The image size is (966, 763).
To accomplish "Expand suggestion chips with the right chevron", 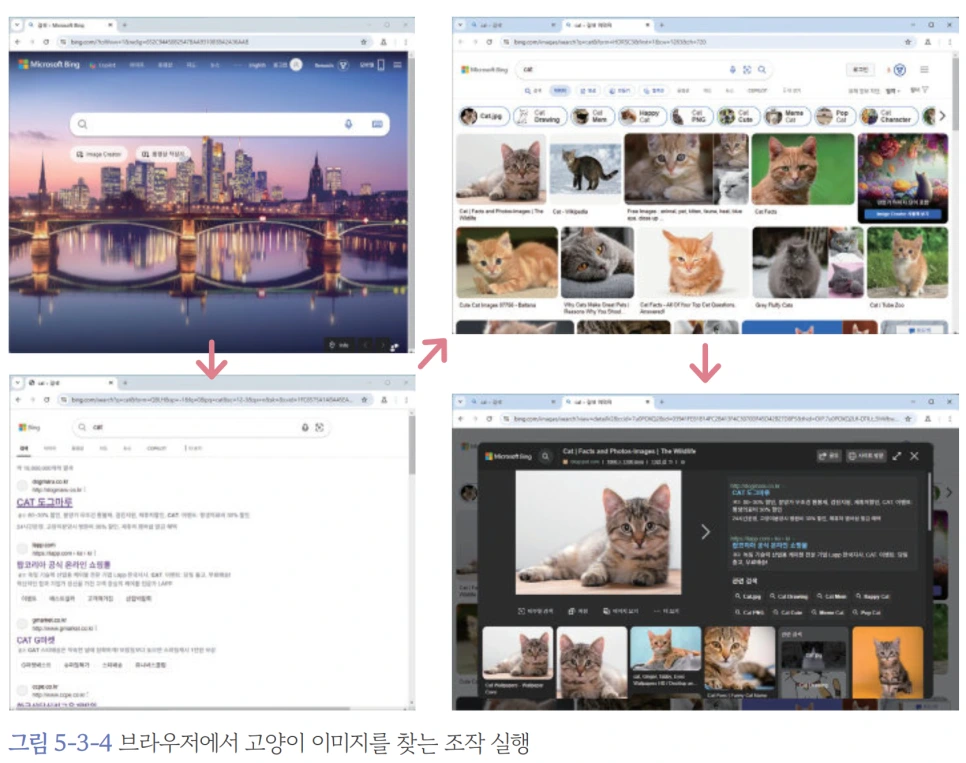I will 942,116.
